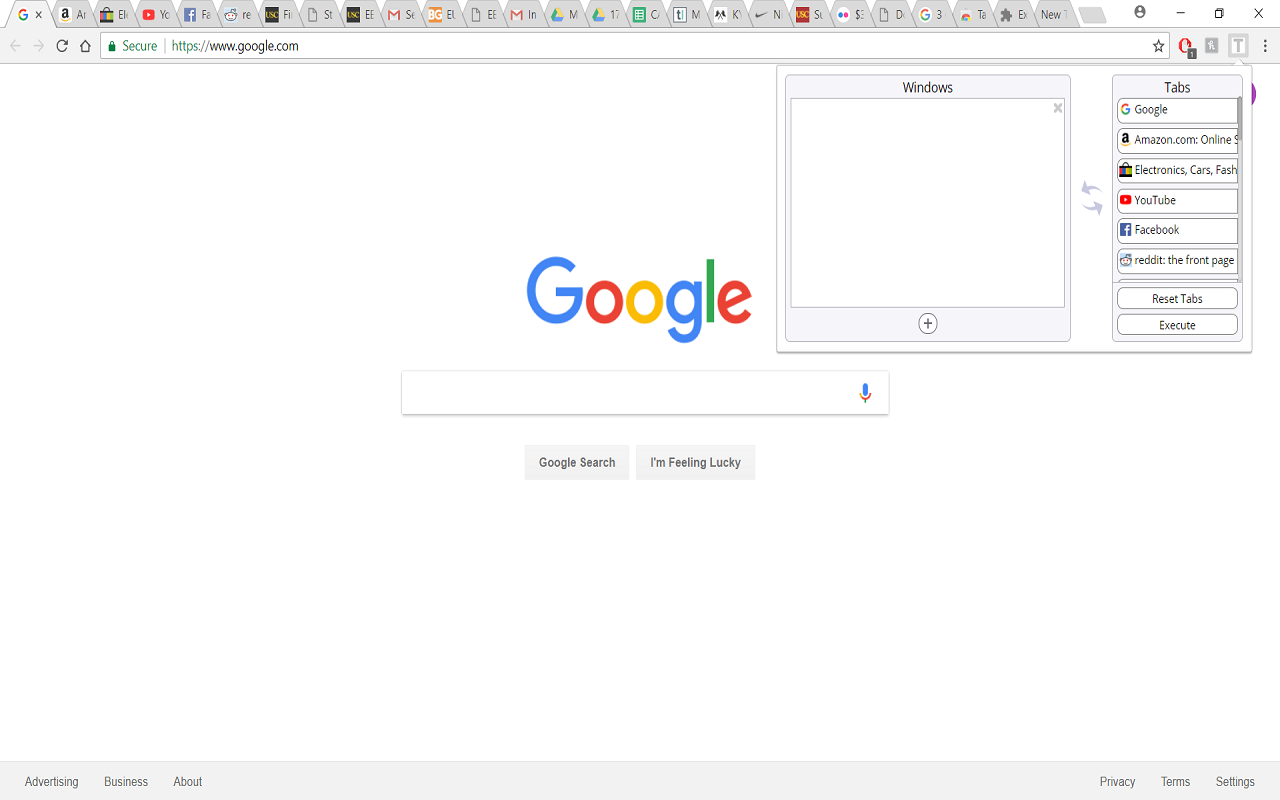Switch to the reddit browser tab
Viewport: 1280px width, 800px height.
[x=238, y=15]
